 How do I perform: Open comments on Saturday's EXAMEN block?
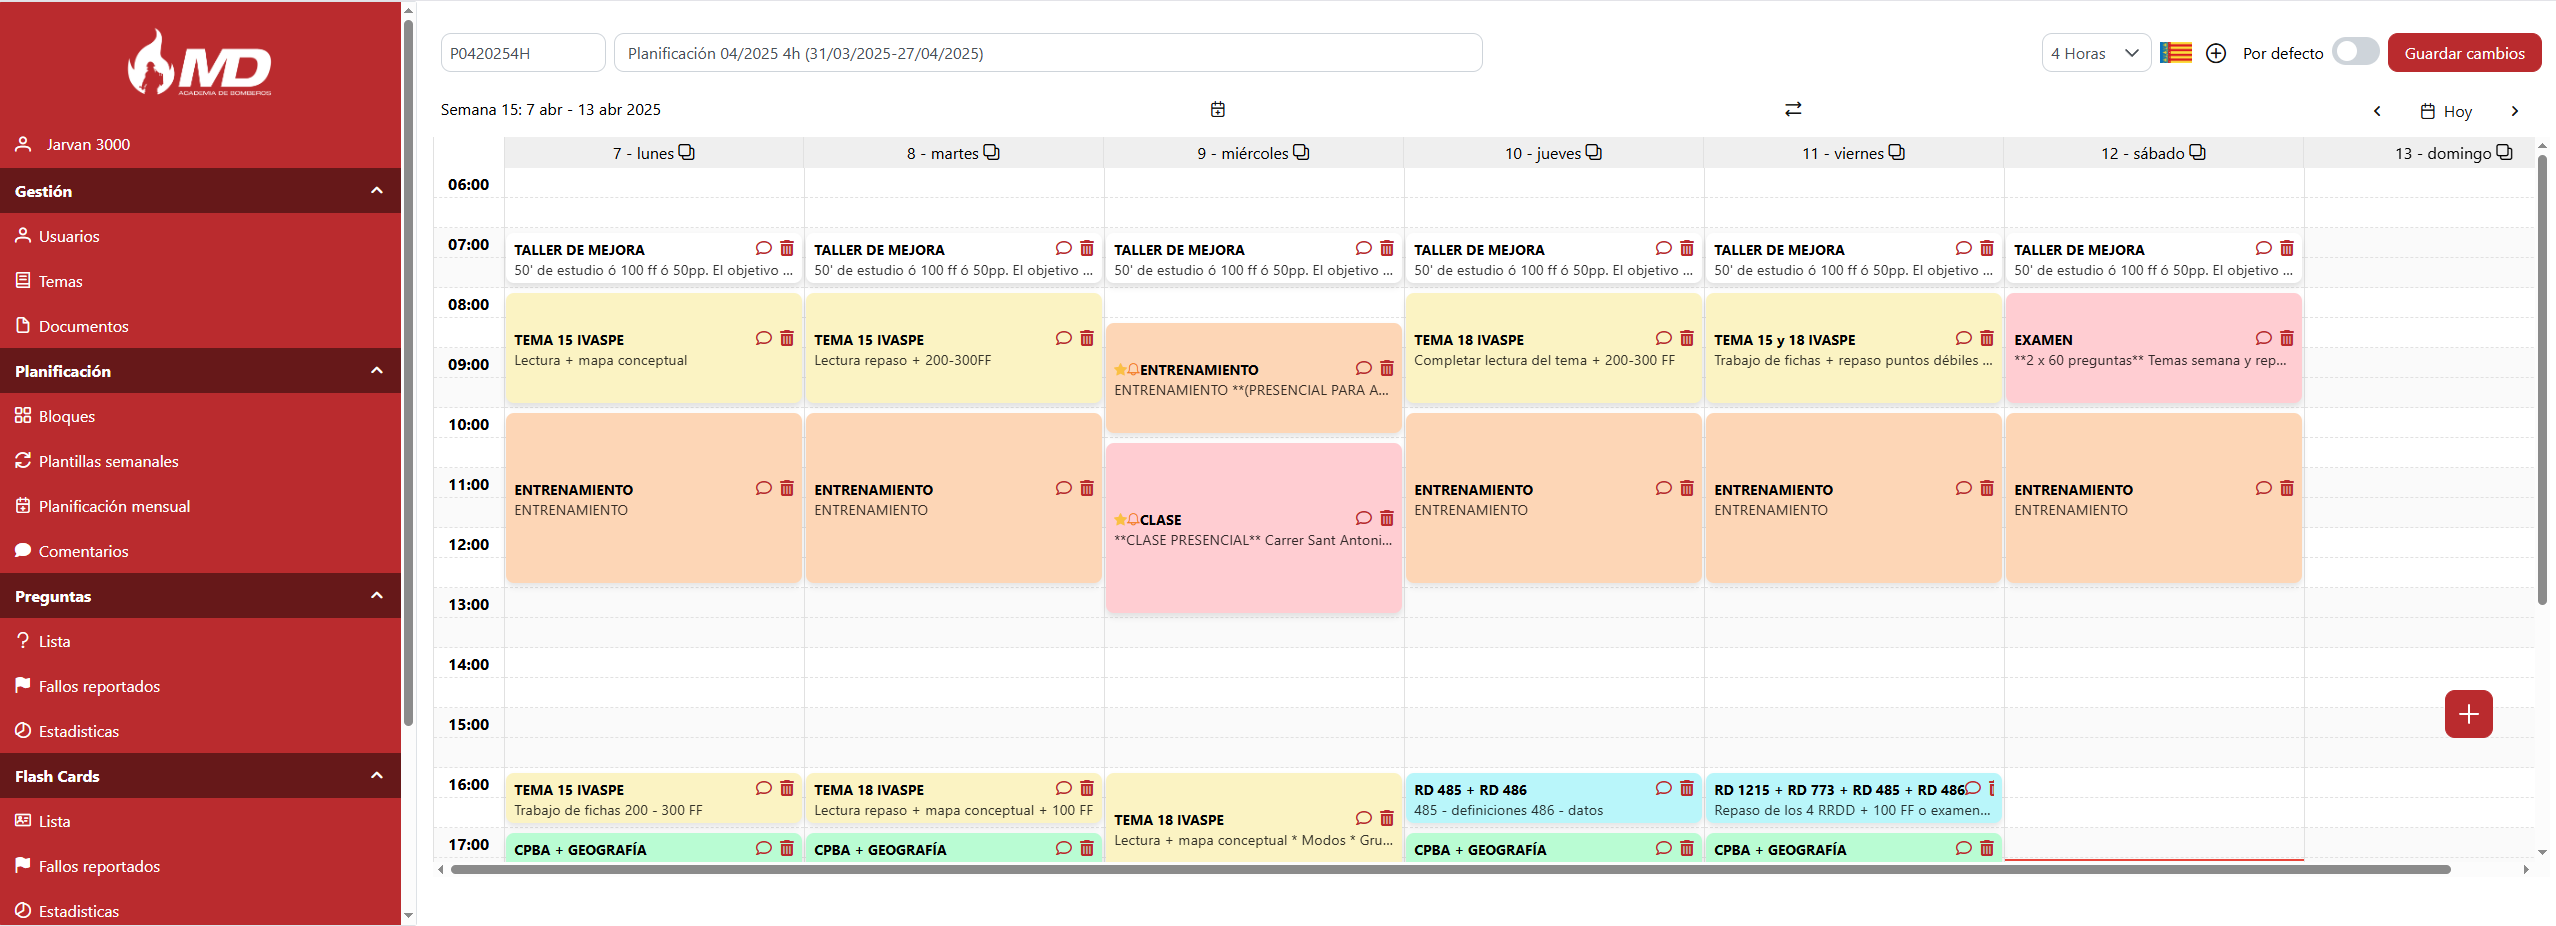tap(2263, 339)
